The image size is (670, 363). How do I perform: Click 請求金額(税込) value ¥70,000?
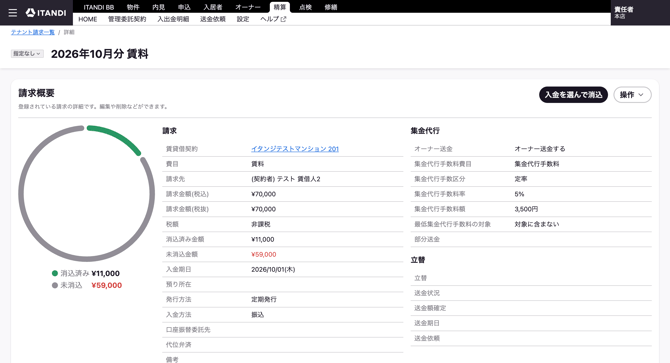pos(263,194)
